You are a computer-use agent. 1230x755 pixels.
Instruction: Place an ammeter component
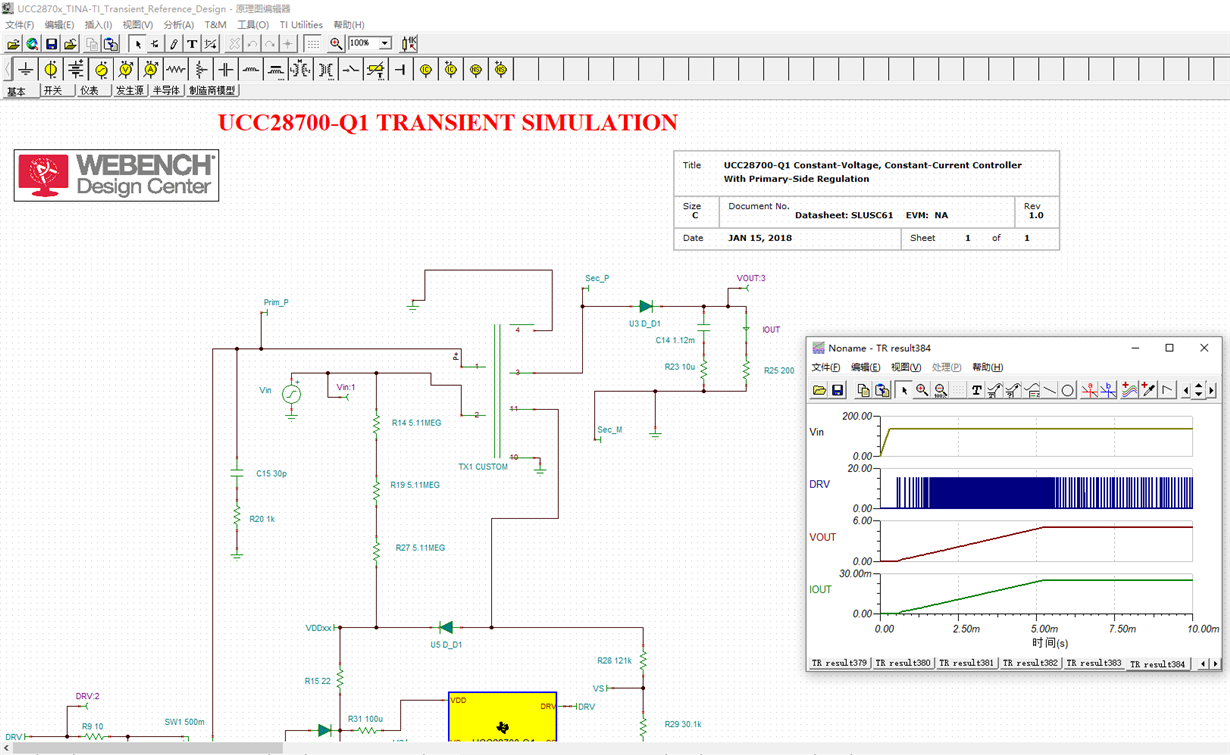(x=150, y=69)
